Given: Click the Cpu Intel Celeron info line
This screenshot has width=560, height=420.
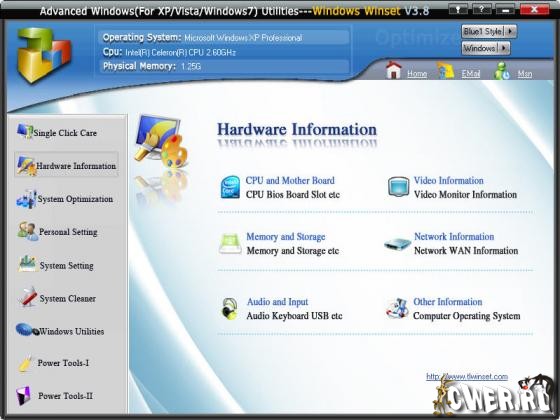Looking at the screenshot, I should click(169, 52).
